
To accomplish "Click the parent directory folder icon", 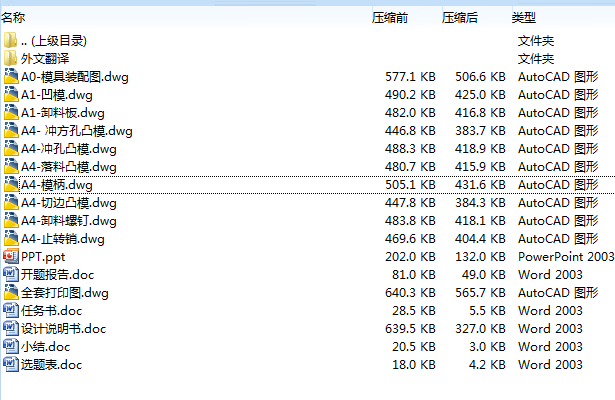I will pyautogui.click(x=11, y=40).
